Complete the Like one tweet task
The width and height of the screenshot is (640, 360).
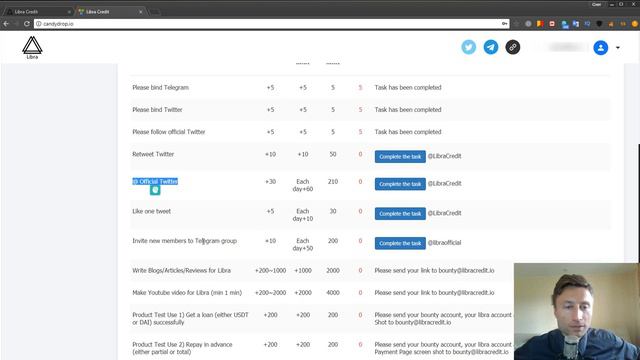coord(400,213)
